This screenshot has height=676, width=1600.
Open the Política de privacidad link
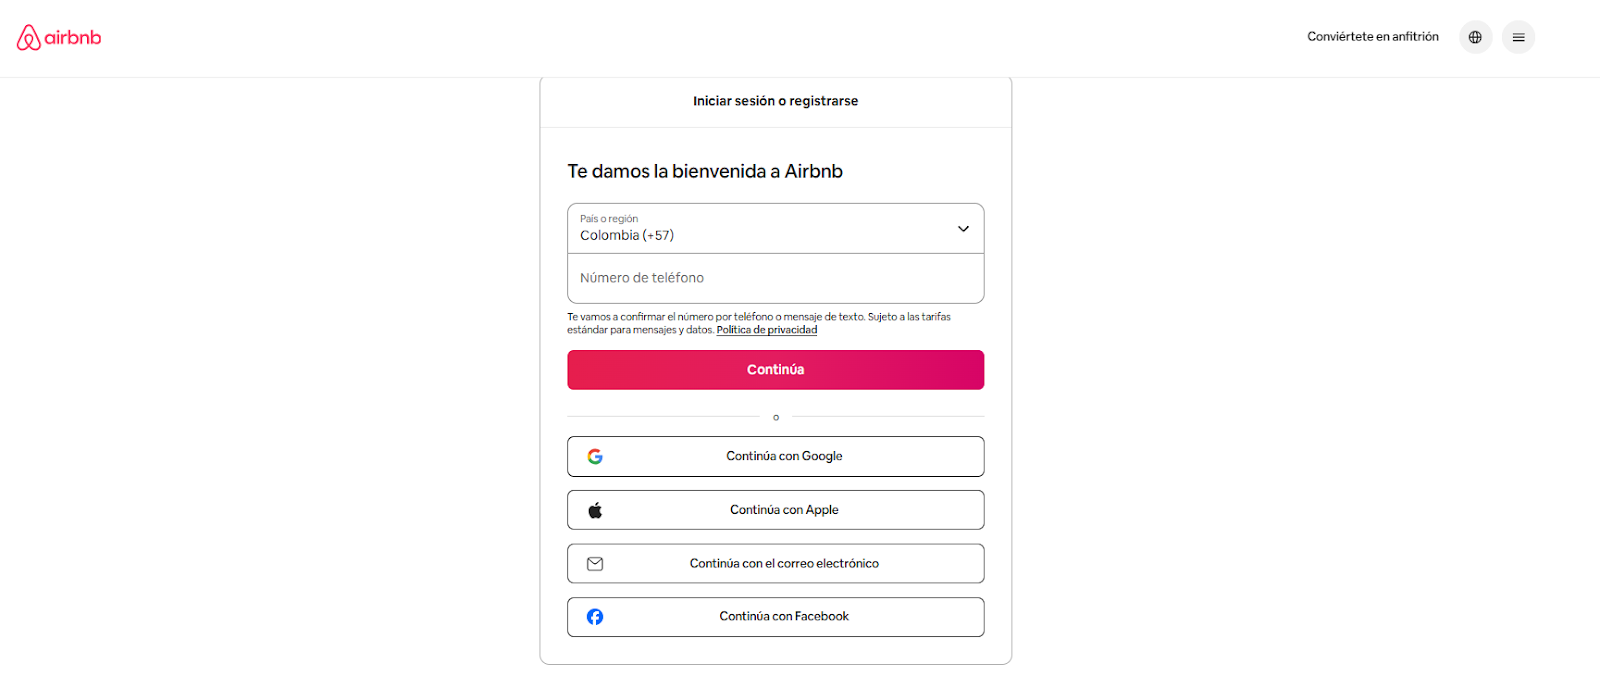point(767,330)
